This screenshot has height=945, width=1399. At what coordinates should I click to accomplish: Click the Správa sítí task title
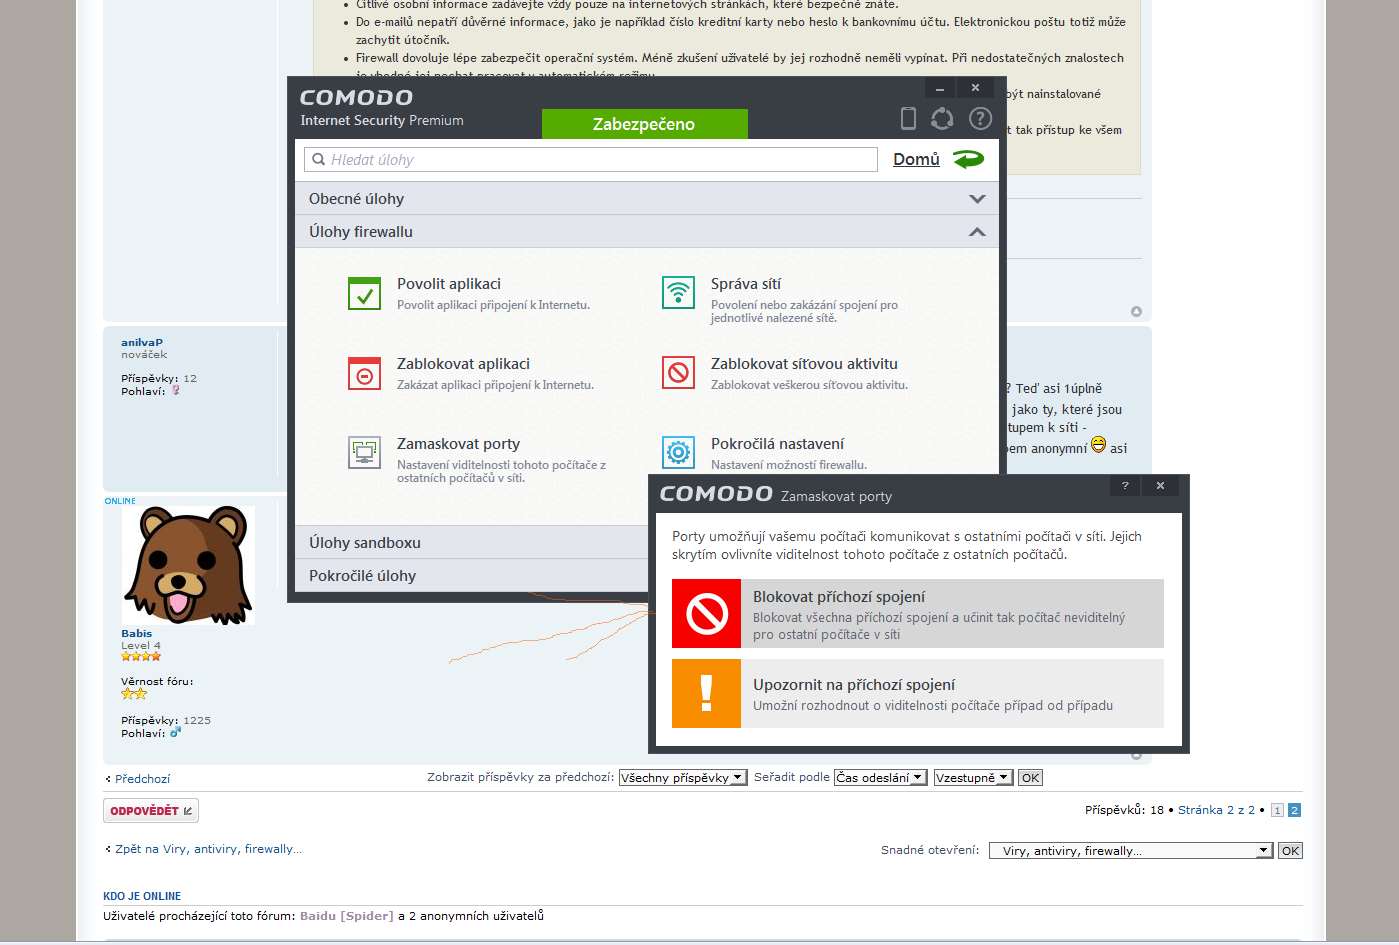coord(746,284)
